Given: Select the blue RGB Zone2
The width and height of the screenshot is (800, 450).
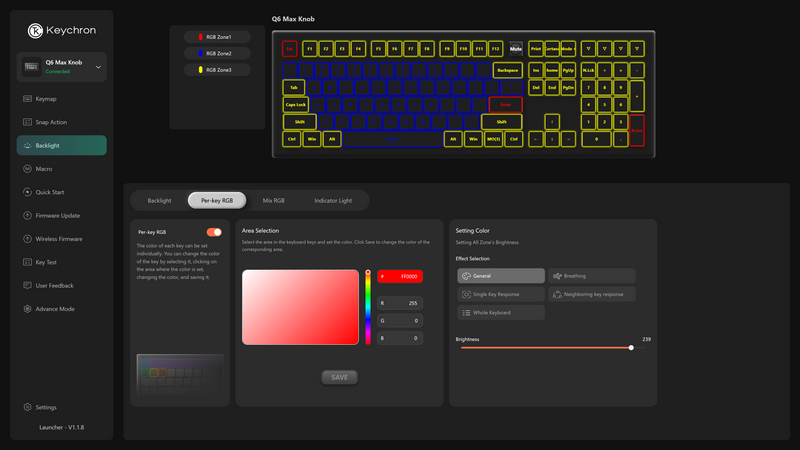Looking at the screenshot, I should [217, 54].
